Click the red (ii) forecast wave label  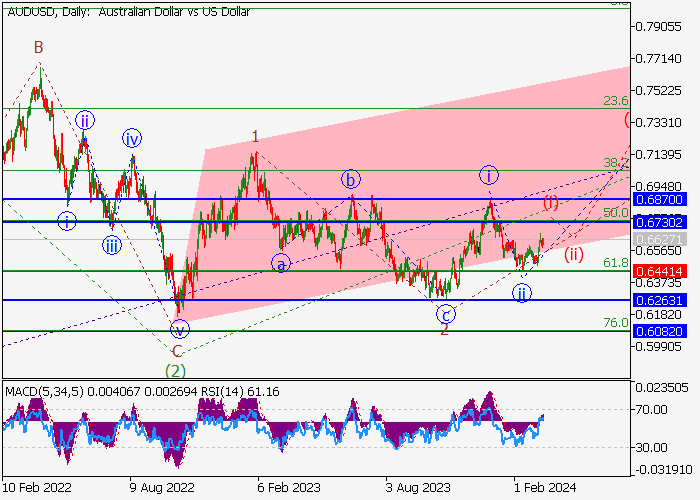(x=573, y=254)
